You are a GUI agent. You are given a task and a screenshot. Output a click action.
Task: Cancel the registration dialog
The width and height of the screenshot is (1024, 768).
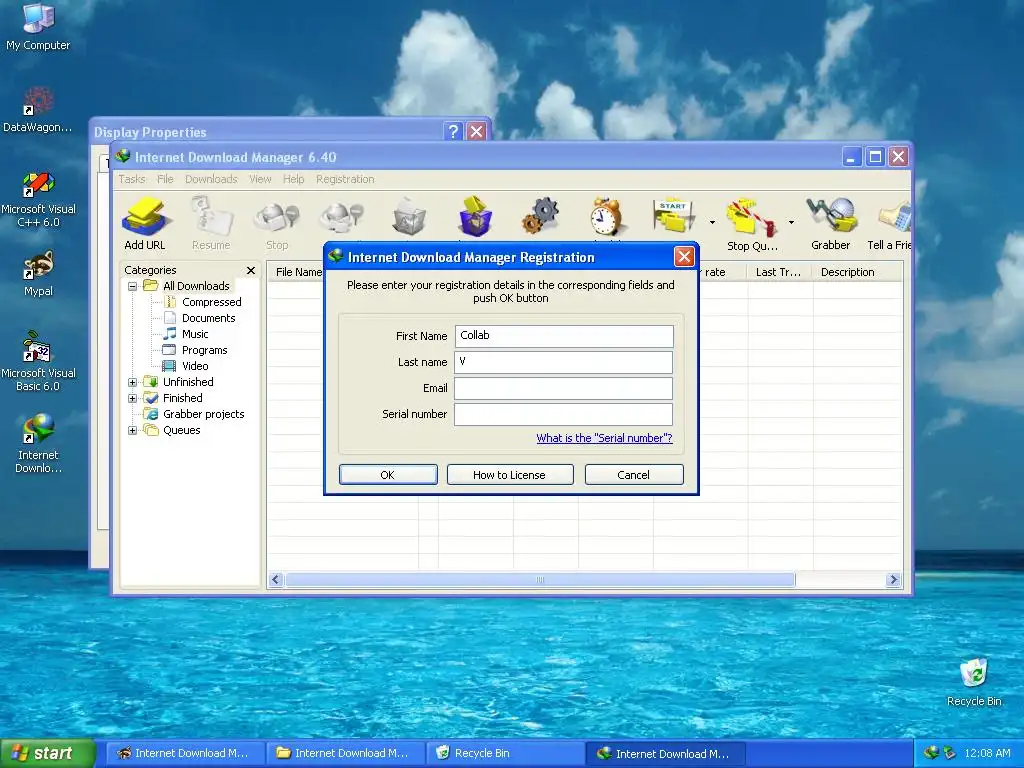(633, 475)
